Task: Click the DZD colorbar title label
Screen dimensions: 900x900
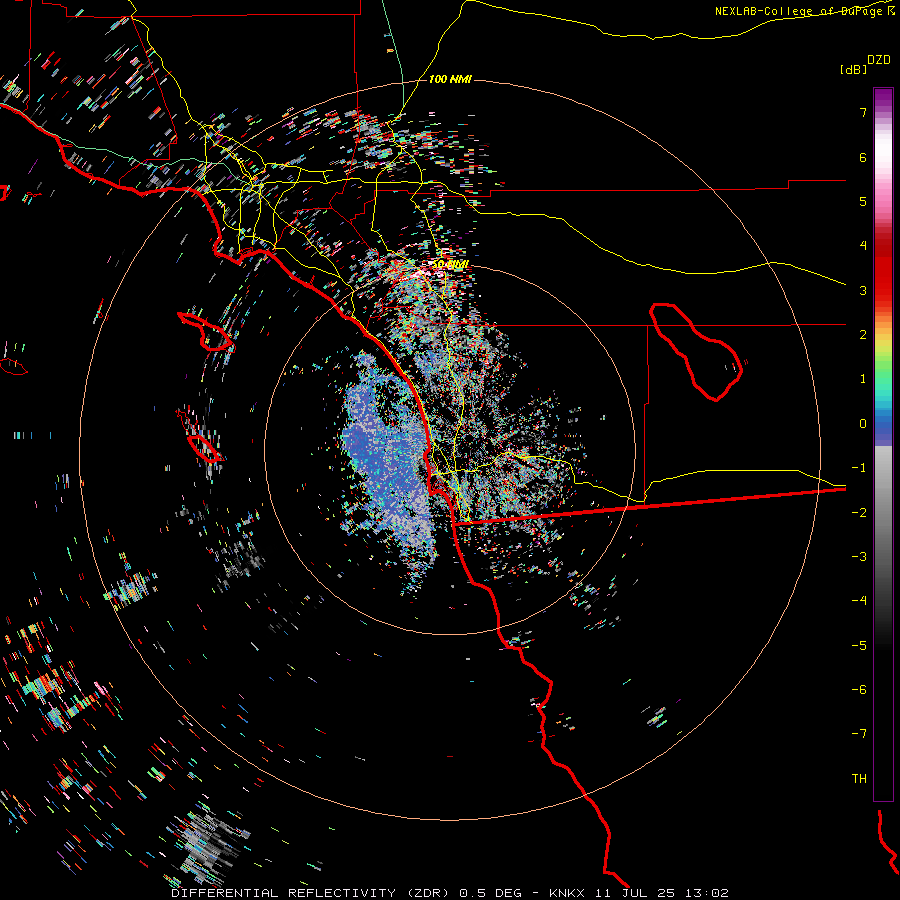Action: [x=879, y=60]
